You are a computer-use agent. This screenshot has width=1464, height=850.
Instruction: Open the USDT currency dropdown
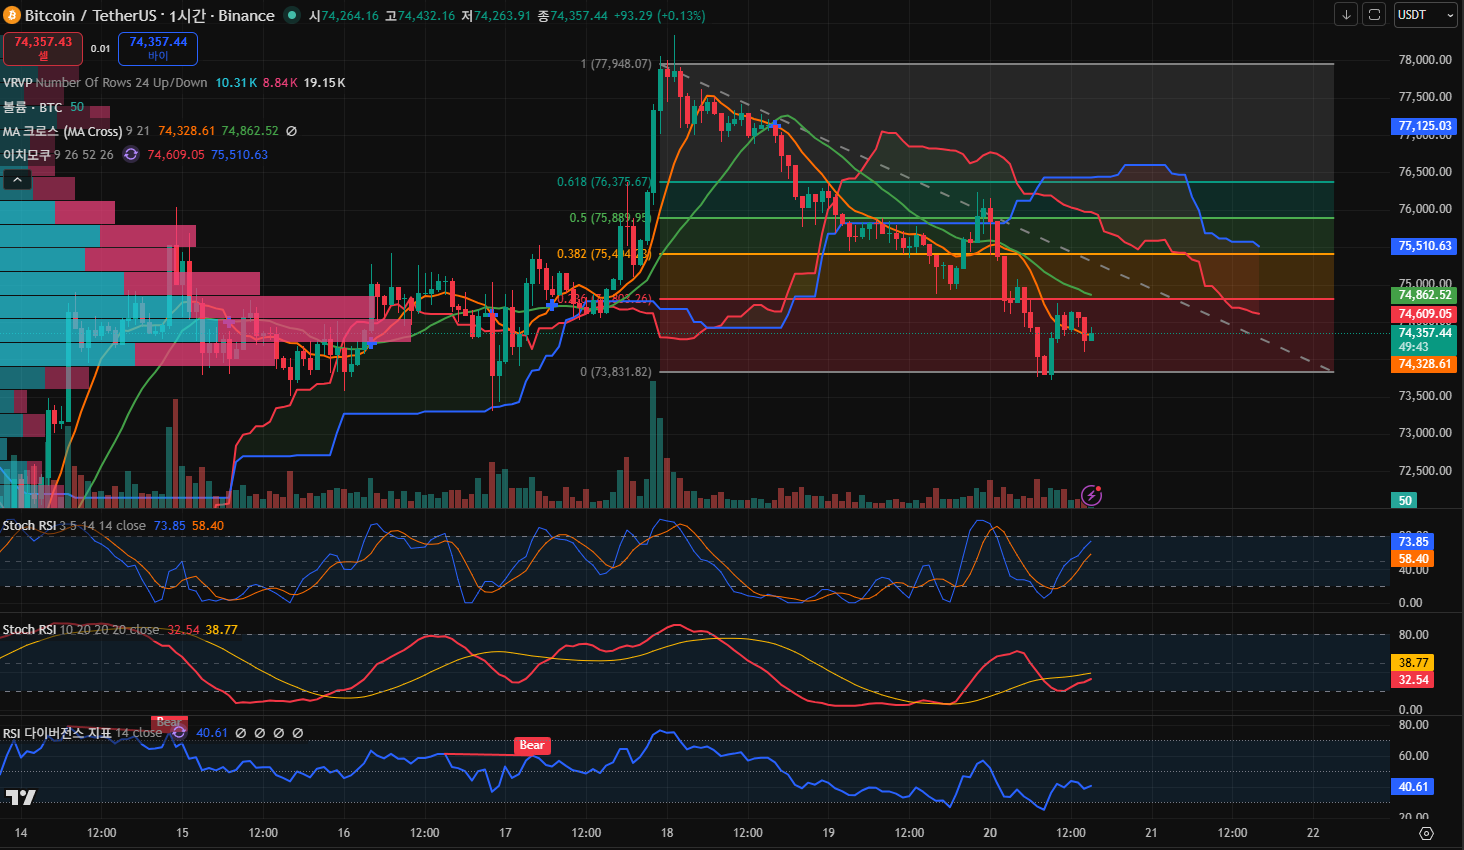(x=1426, y=15)
